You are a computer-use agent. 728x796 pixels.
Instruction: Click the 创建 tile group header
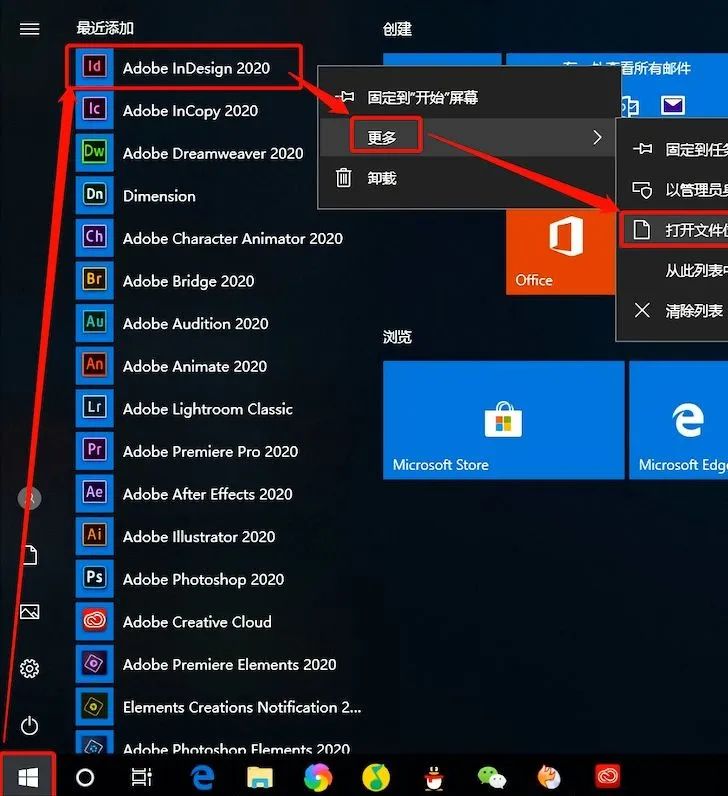tap(397, 29)
